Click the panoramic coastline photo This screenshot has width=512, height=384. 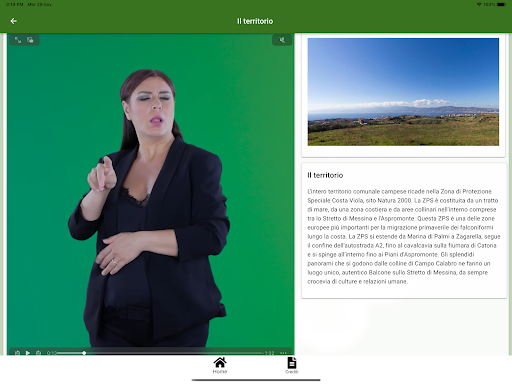403,92
